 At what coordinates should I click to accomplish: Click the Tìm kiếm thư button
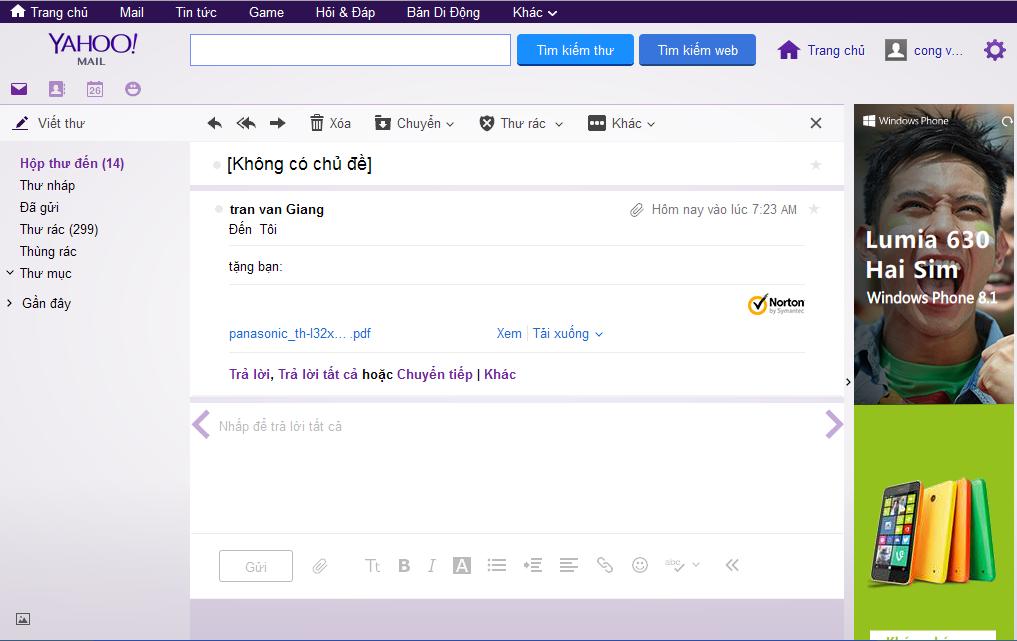pos(575,50)
